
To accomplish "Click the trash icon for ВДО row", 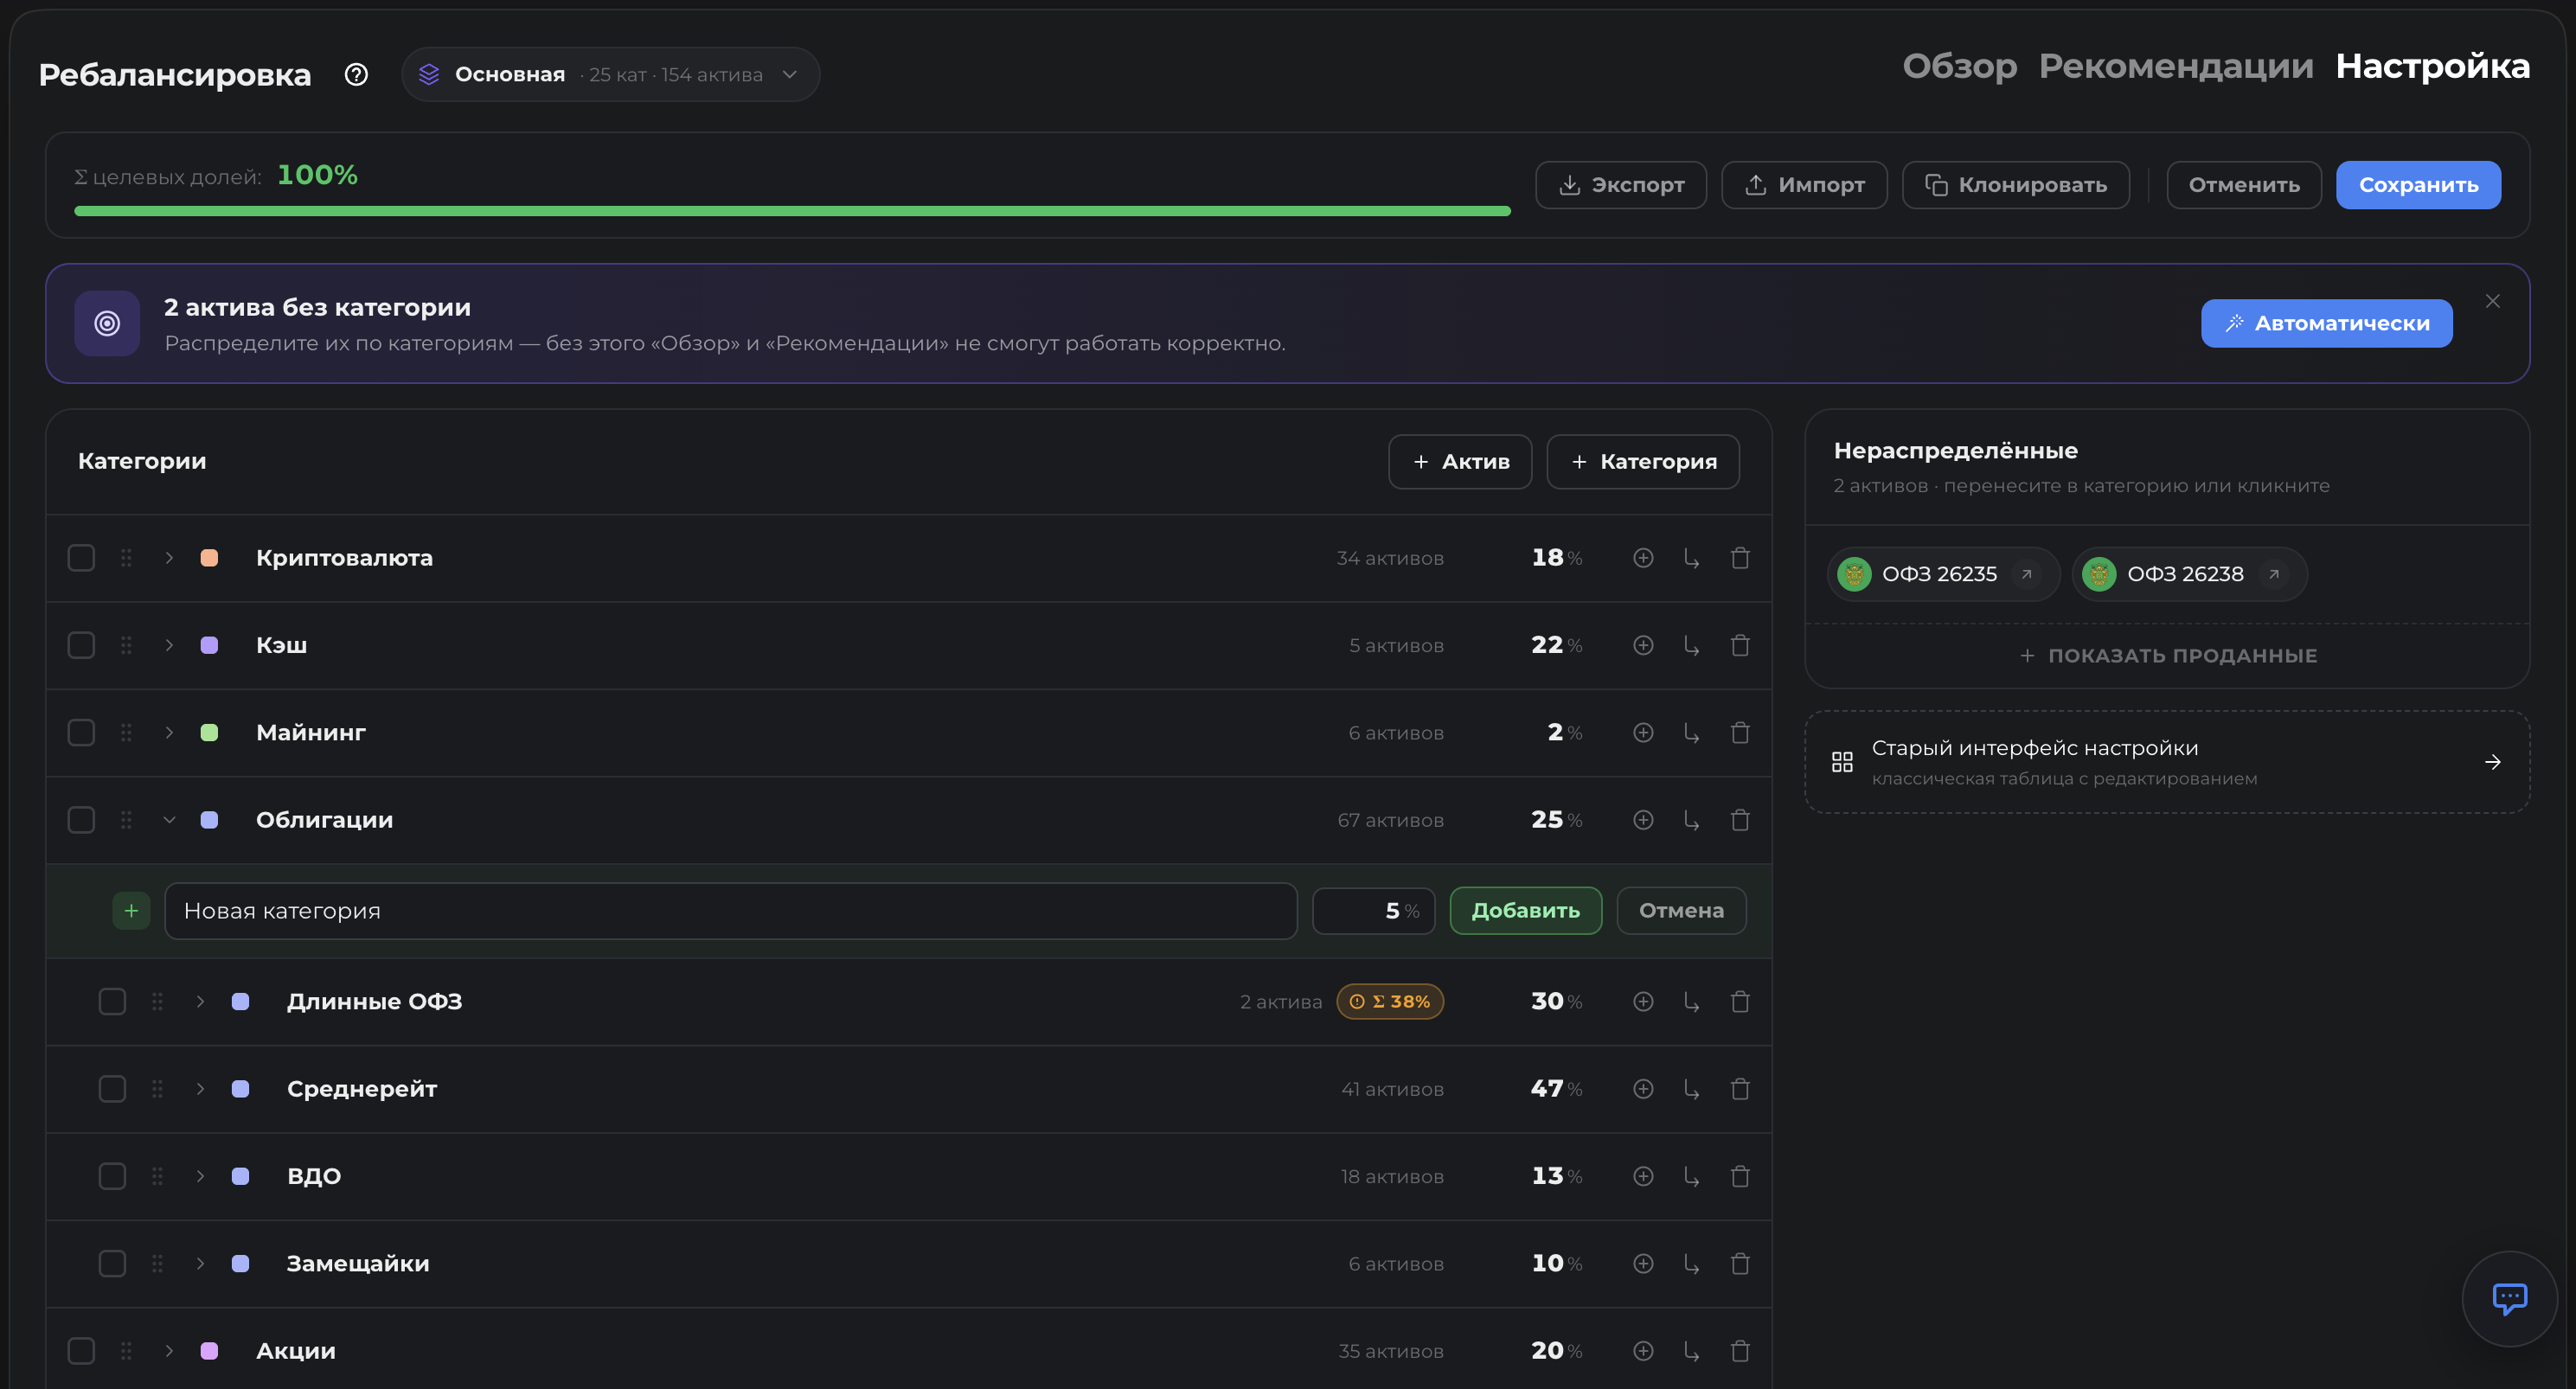I will 1740,1176.
